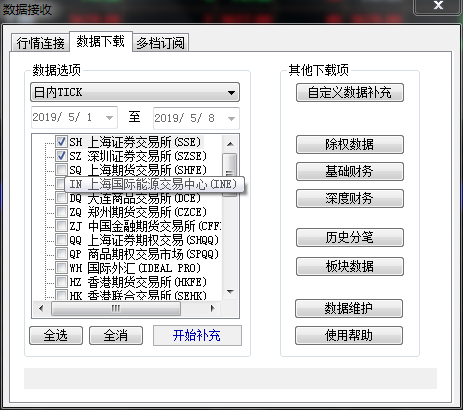Open the 多档订阅 tab
The width and height of the screenshot is (463, 410).
click(x=161, y=43)
